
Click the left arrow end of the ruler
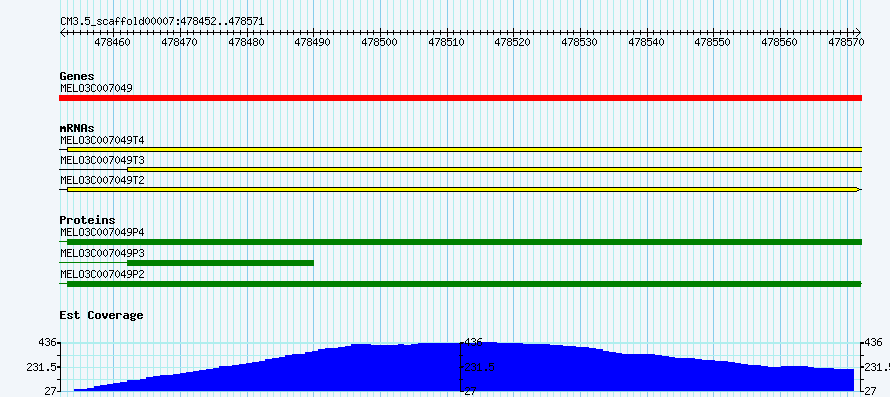point(62,32)
